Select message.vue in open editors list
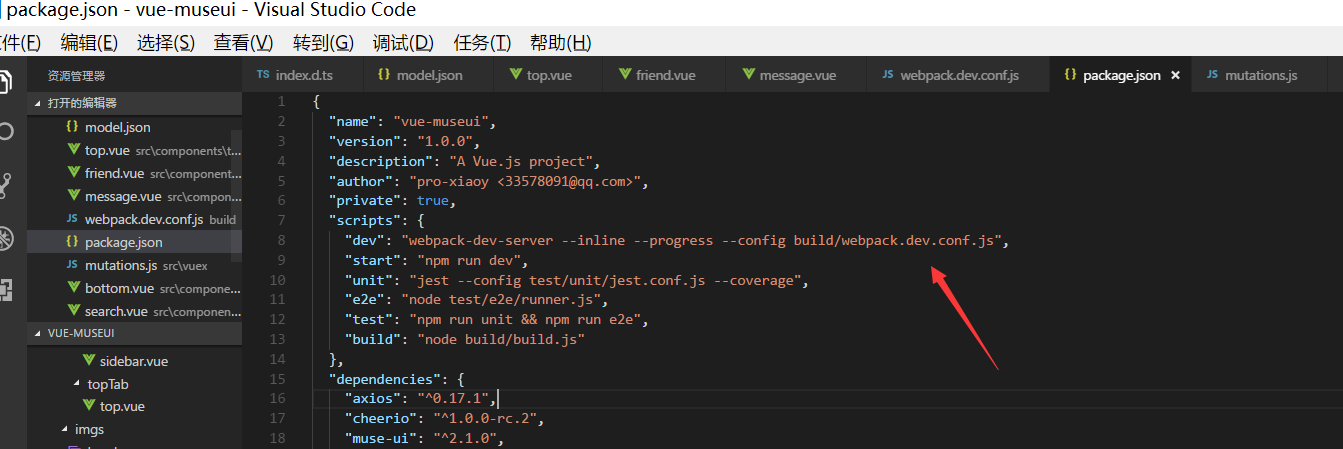Viewport: 1343px width, 449px height. point(135,196)
